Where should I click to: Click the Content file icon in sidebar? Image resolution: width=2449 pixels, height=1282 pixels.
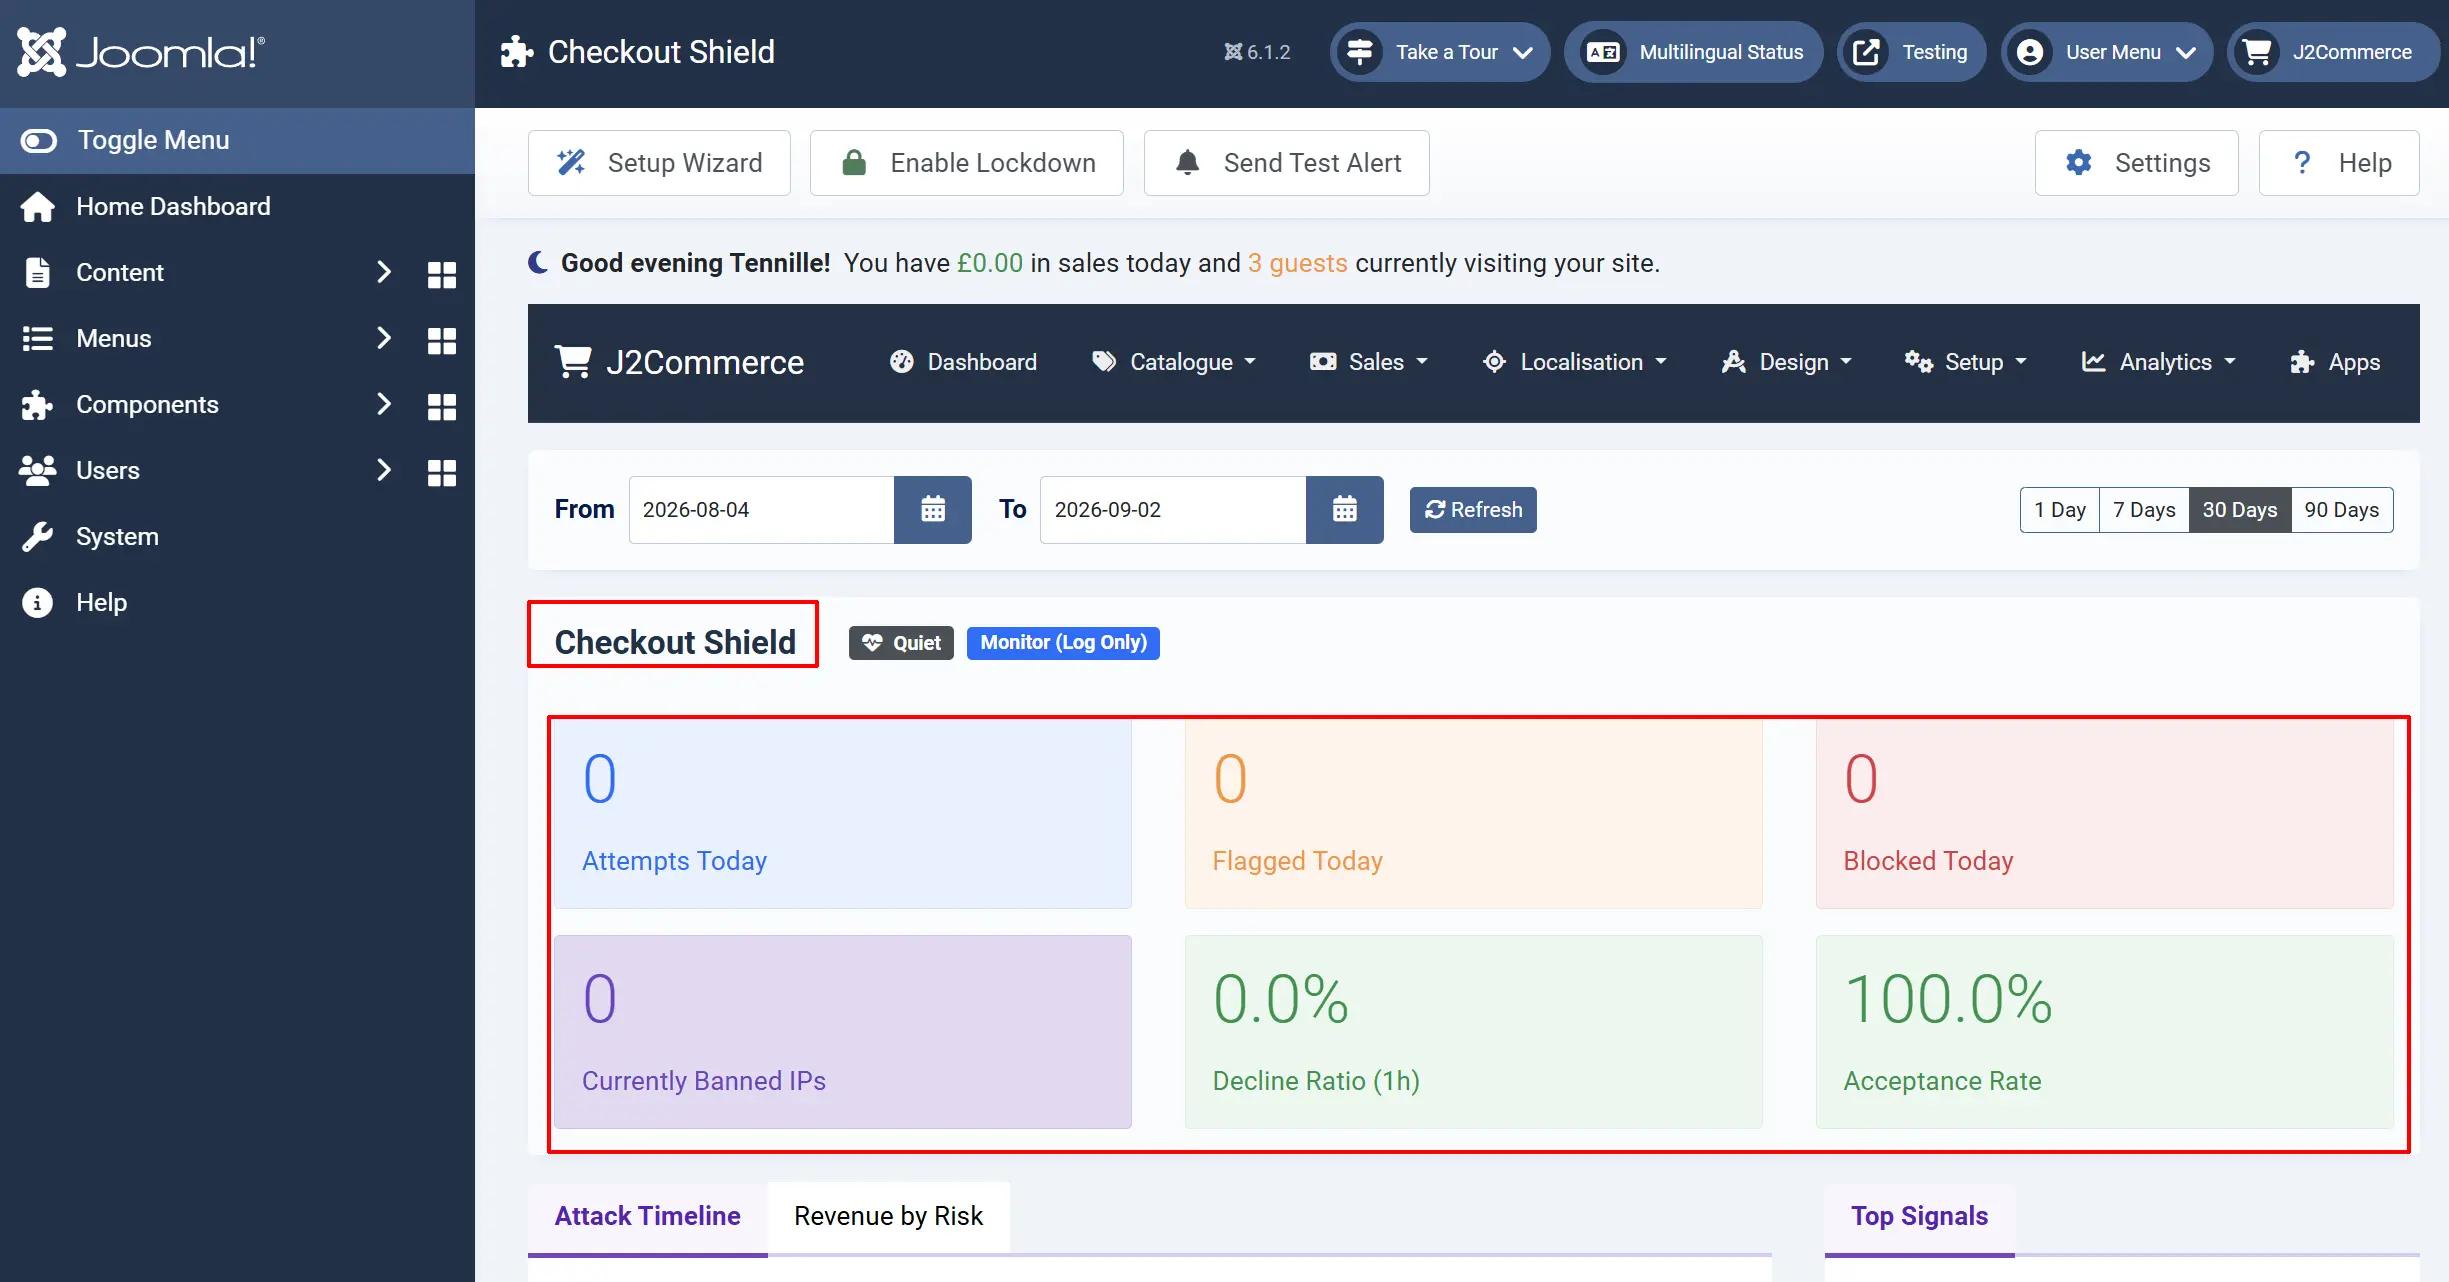pos(38,272)
